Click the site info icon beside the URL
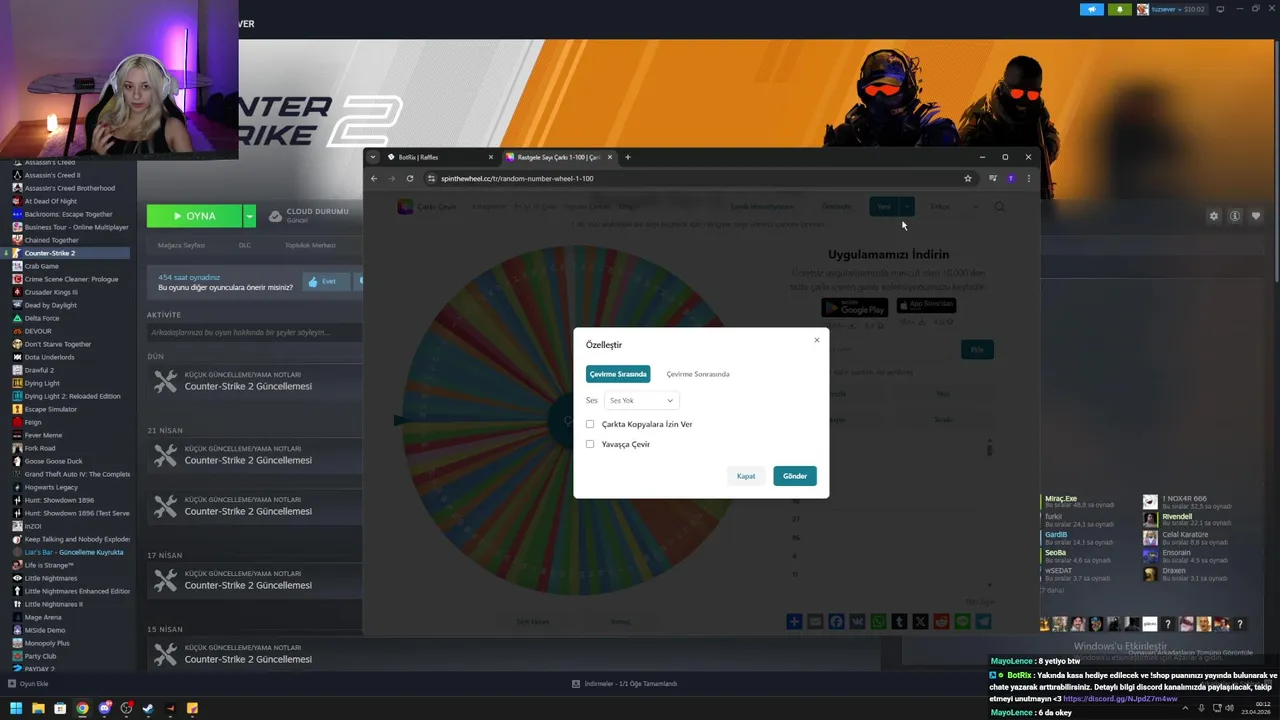 tap(431, 178)
